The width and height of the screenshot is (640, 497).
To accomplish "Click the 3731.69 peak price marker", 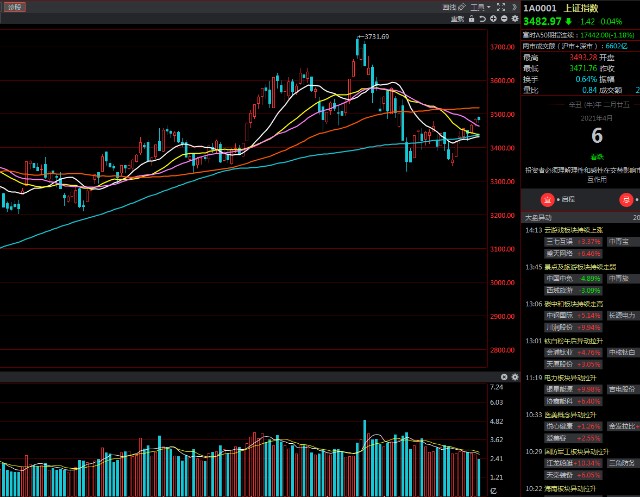I will (375, 37).
